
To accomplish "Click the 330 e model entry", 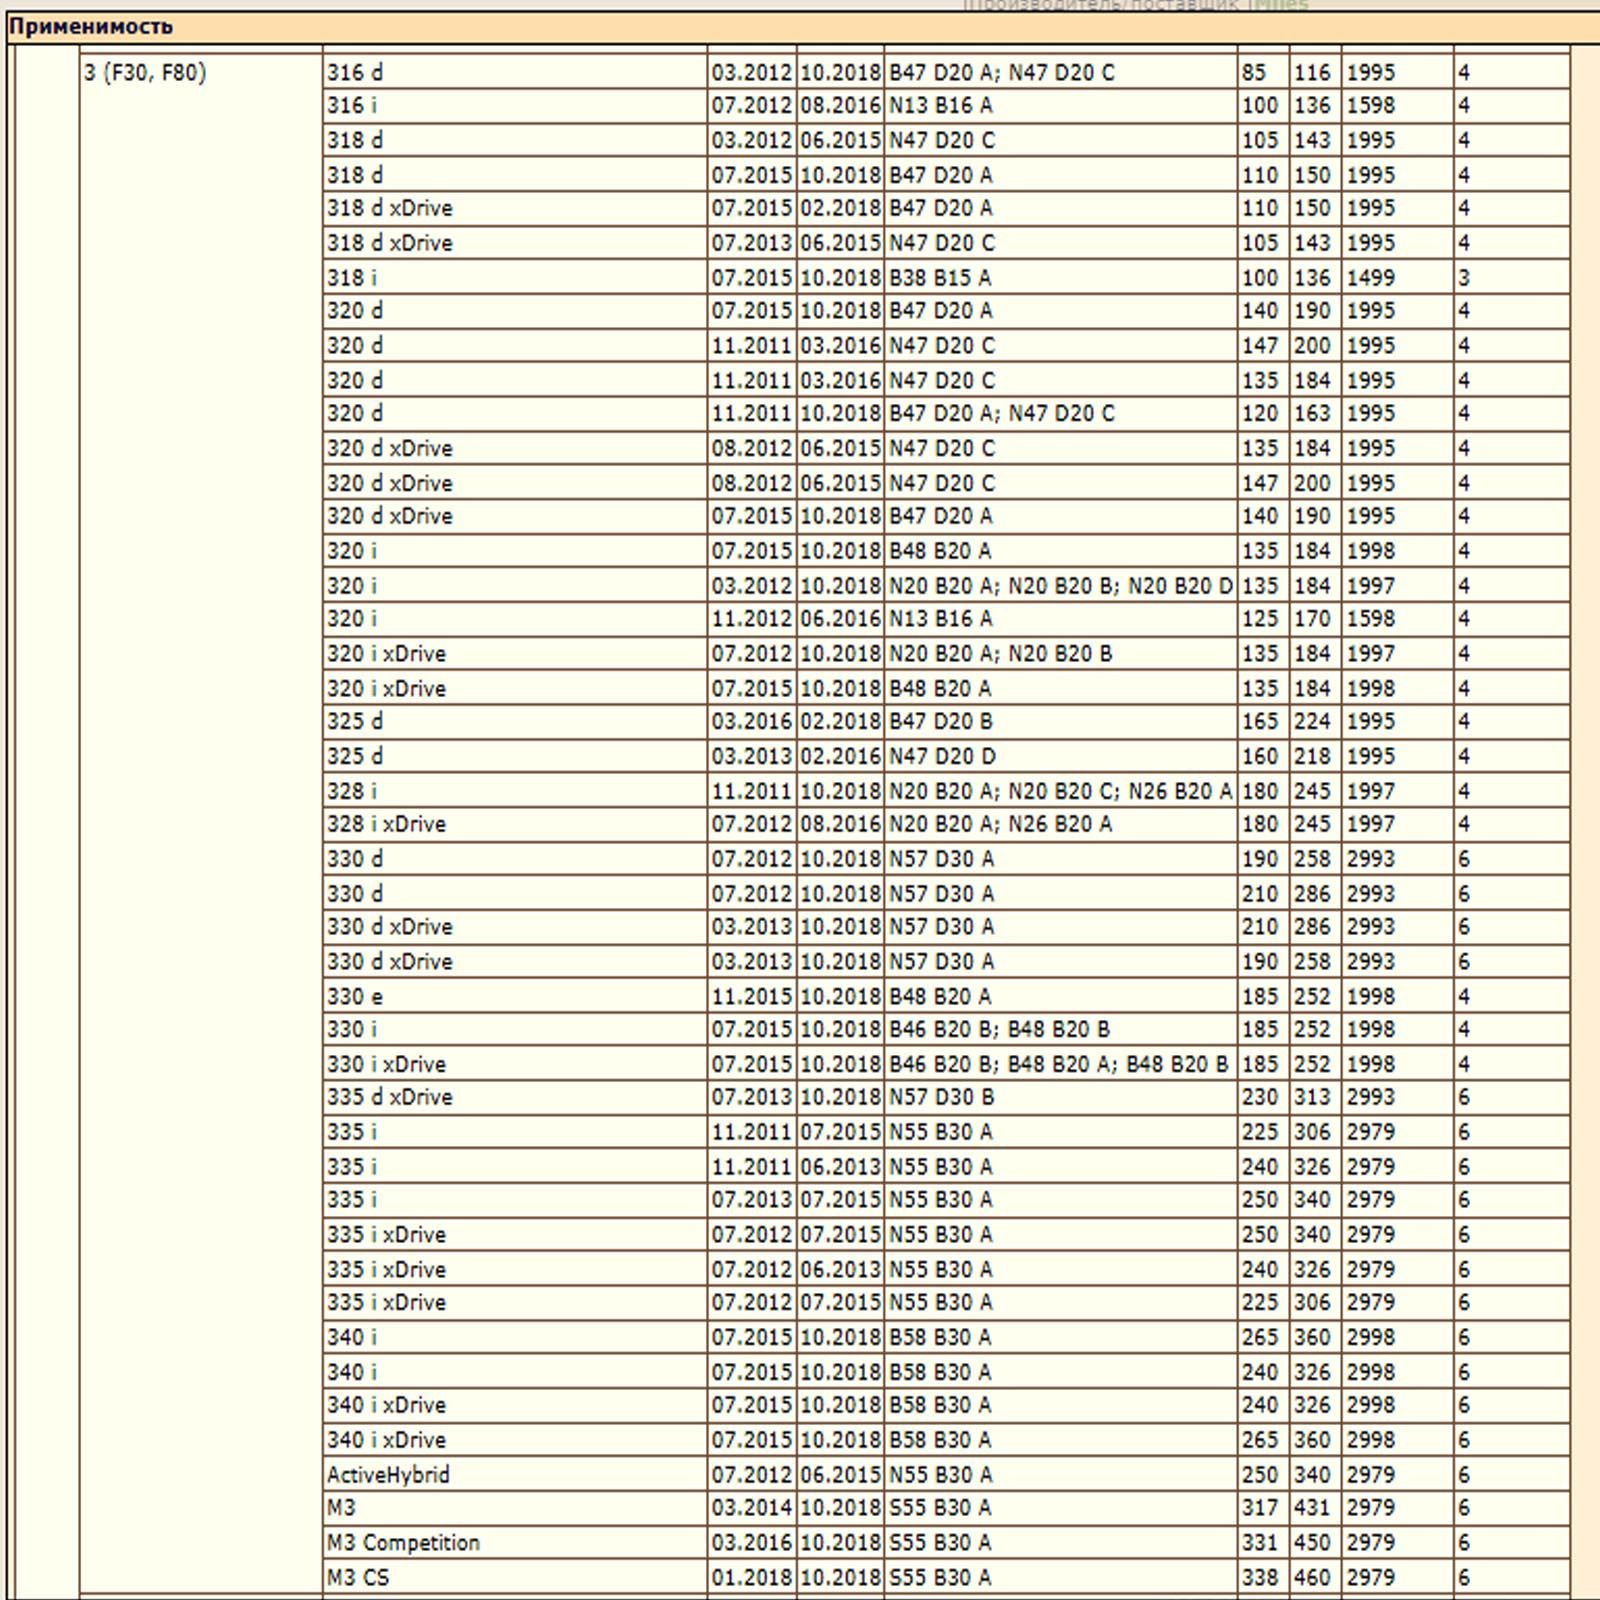I will [x=355, y=997].
